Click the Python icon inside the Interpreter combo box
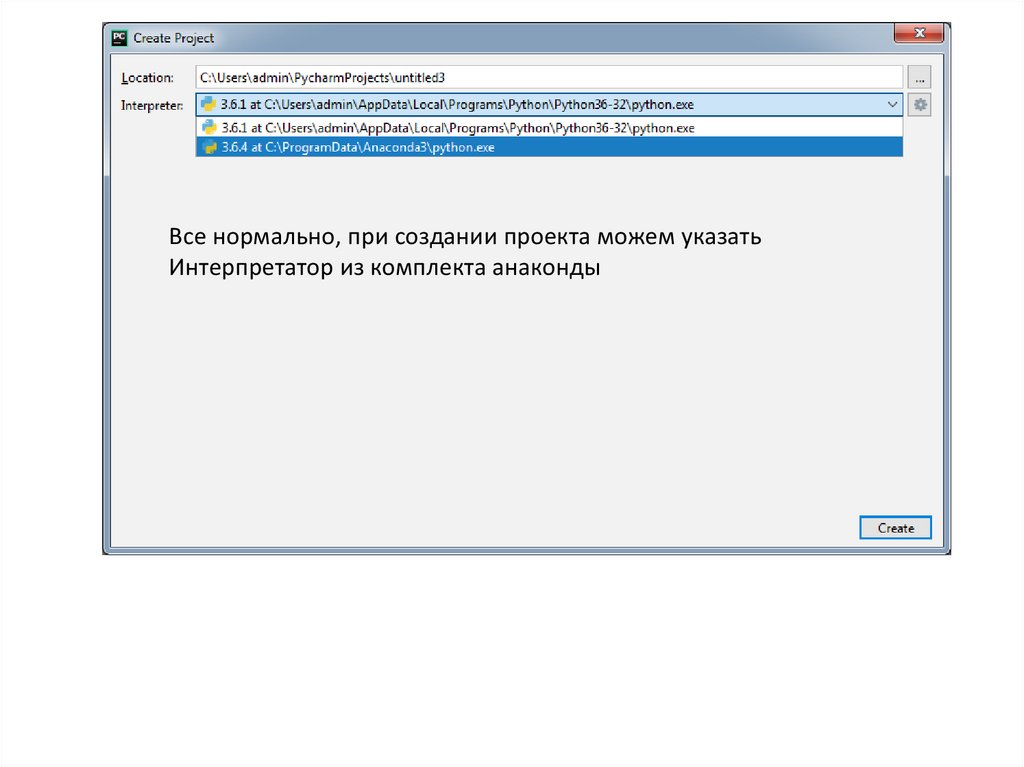 tap(208, 104)
